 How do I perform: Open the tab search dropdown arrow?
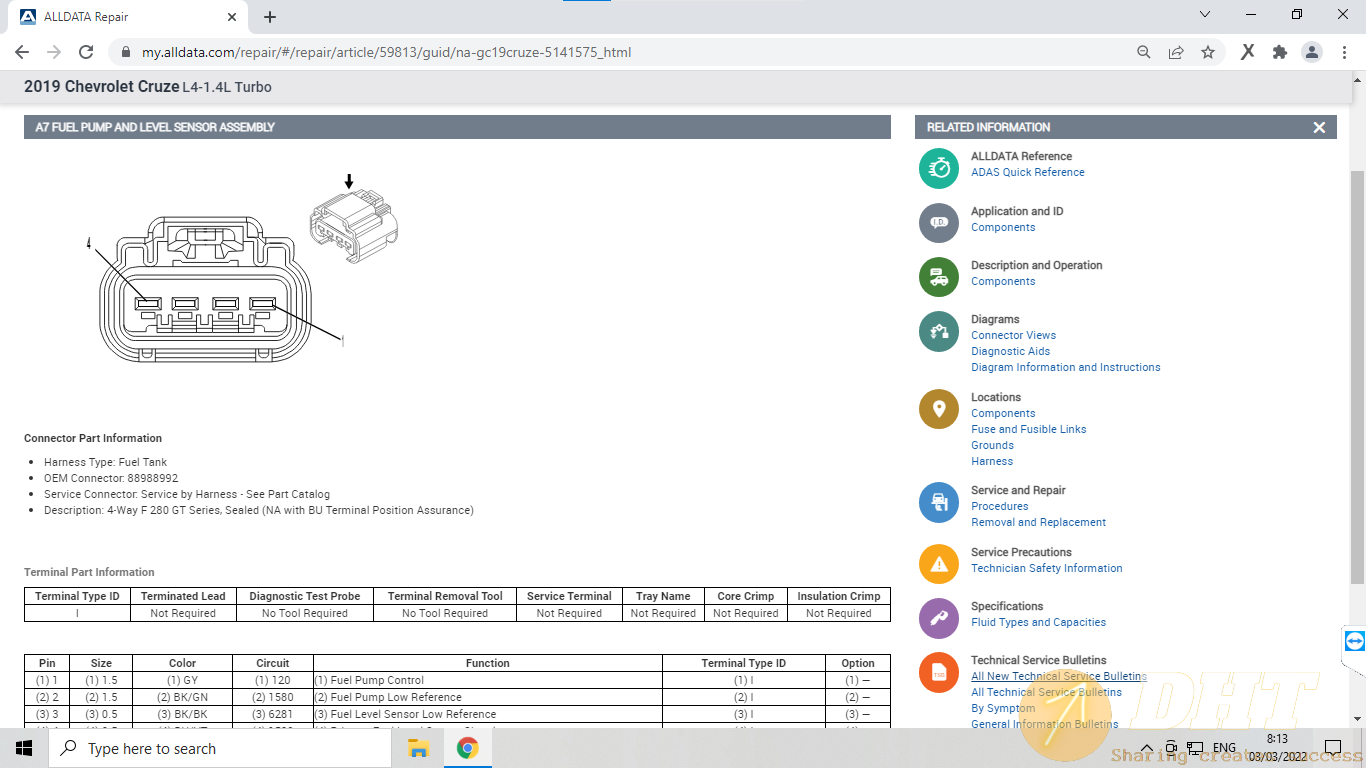coord(1205,14)
